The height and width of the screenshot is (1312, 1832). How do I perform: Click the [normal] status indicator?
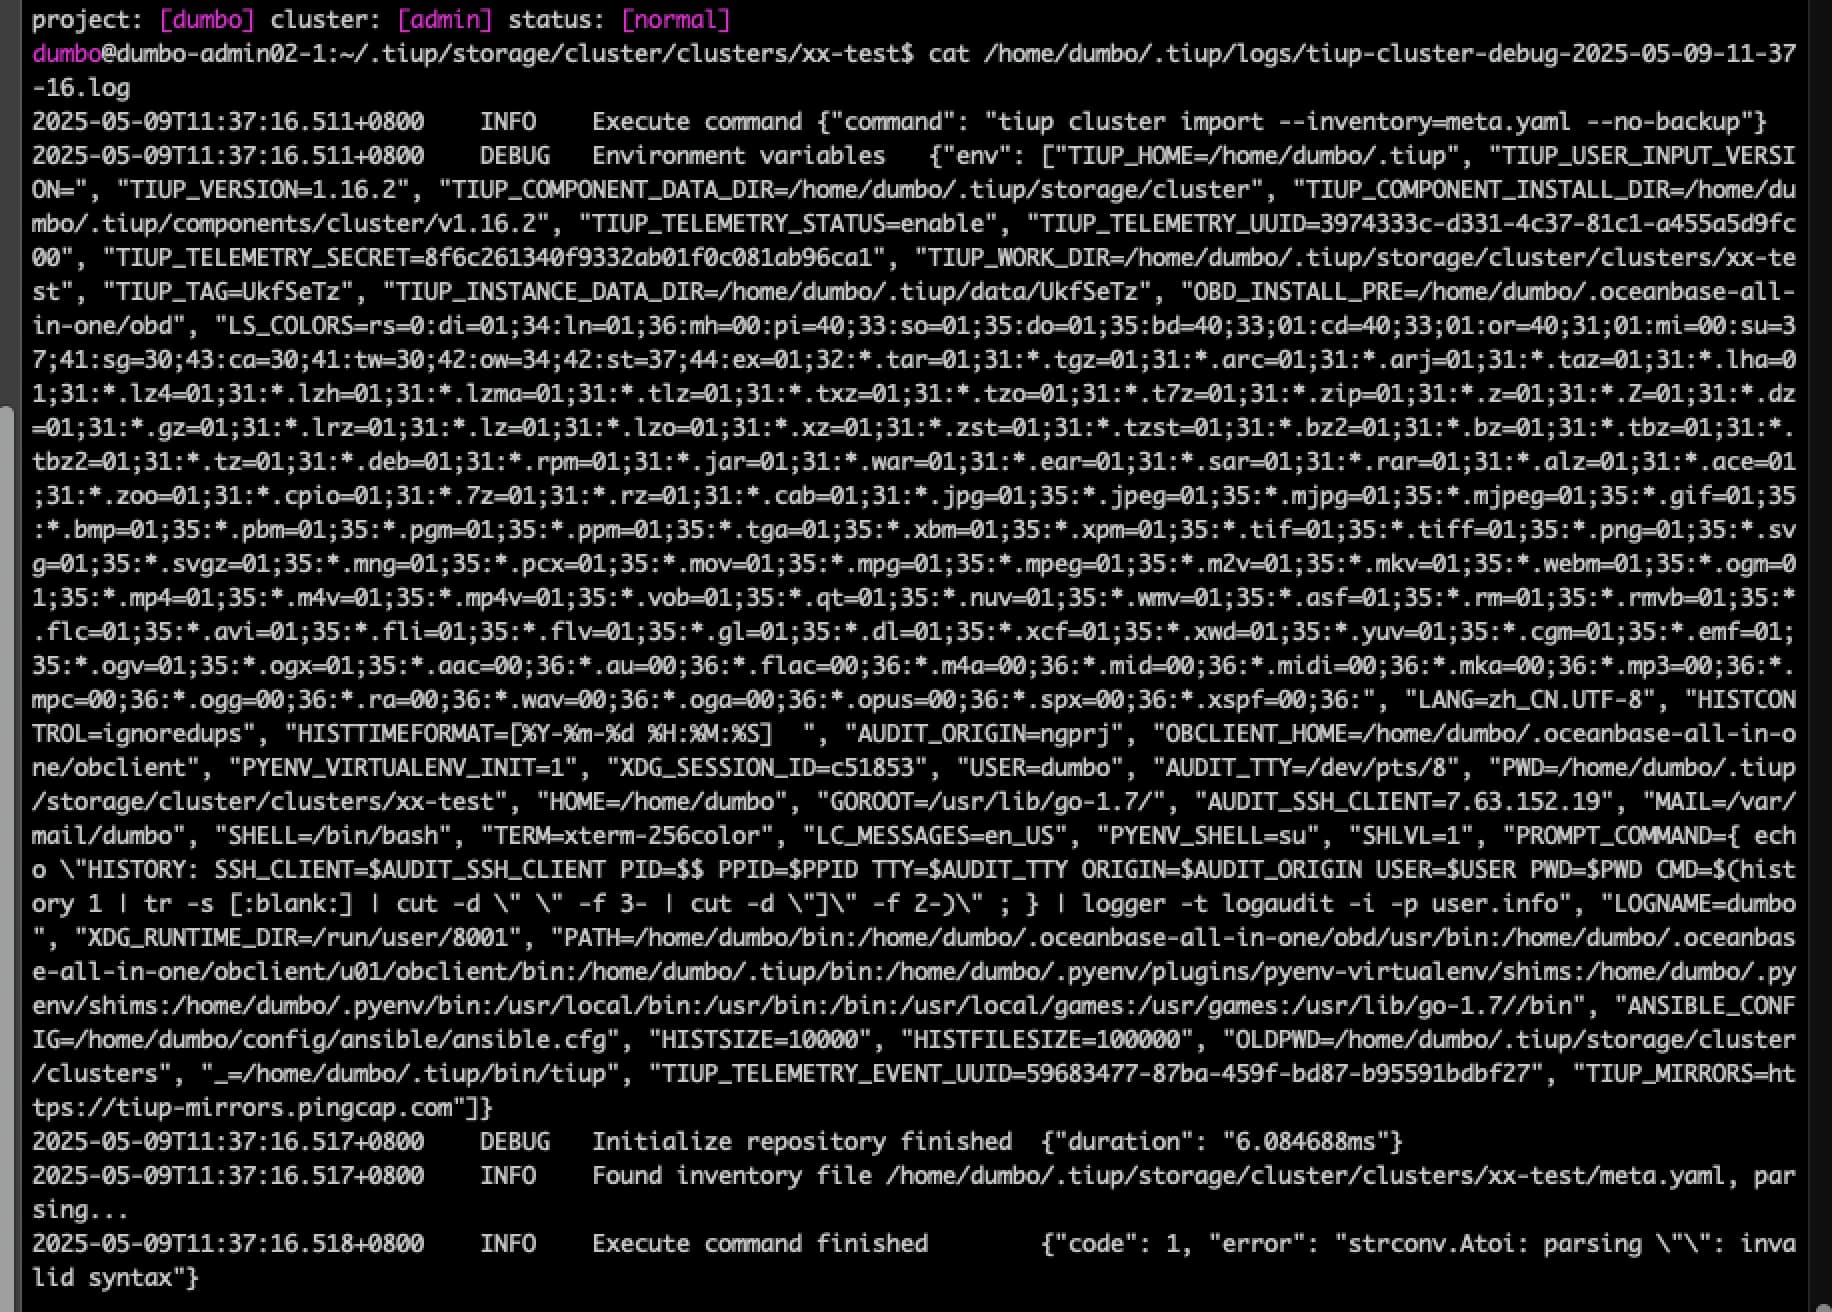pos(676,19)
